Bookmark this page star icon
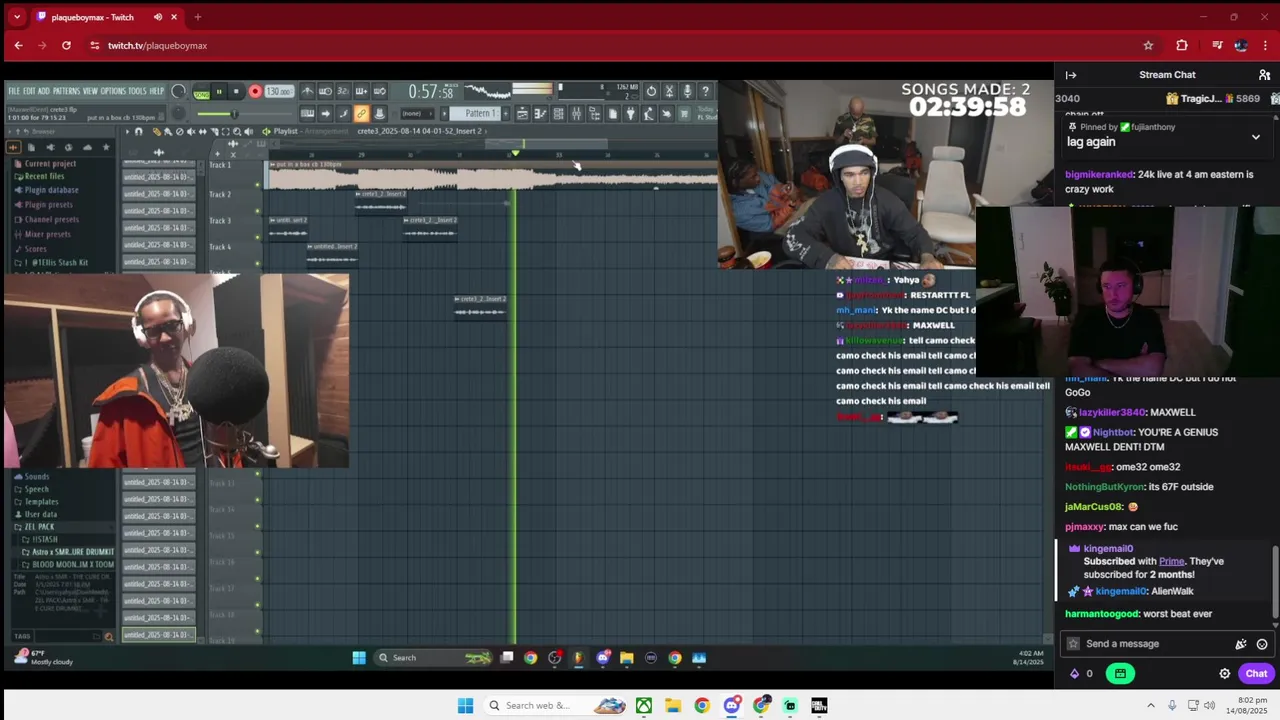The height and width of the screenshot is (720, 1280). [x=1148, y=45]
